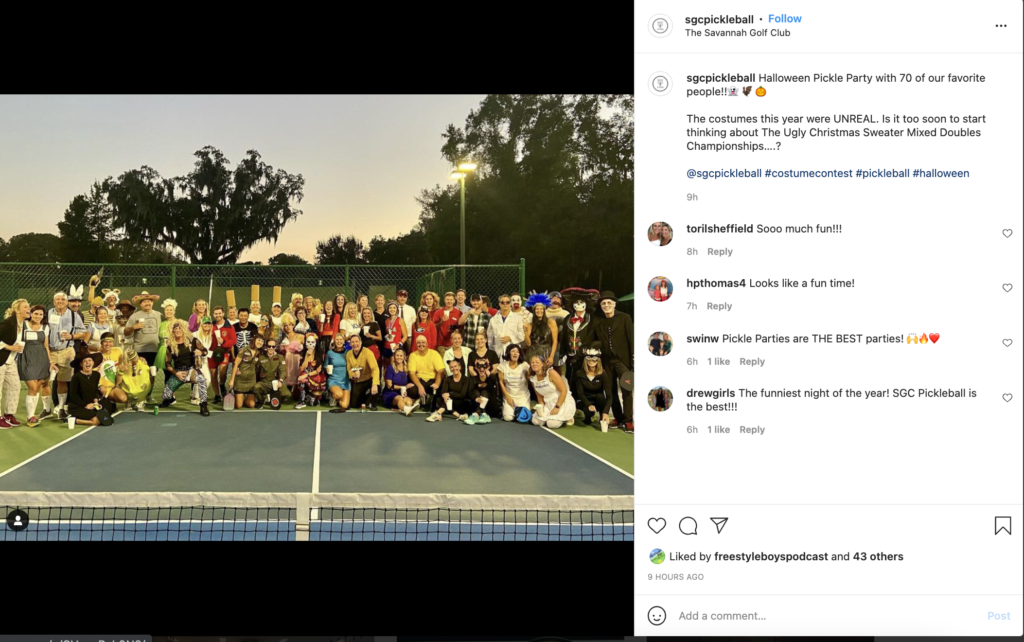Like swinw's comment heart
The width and height of the screenshot is (1024, 642).
point(1007,342)
